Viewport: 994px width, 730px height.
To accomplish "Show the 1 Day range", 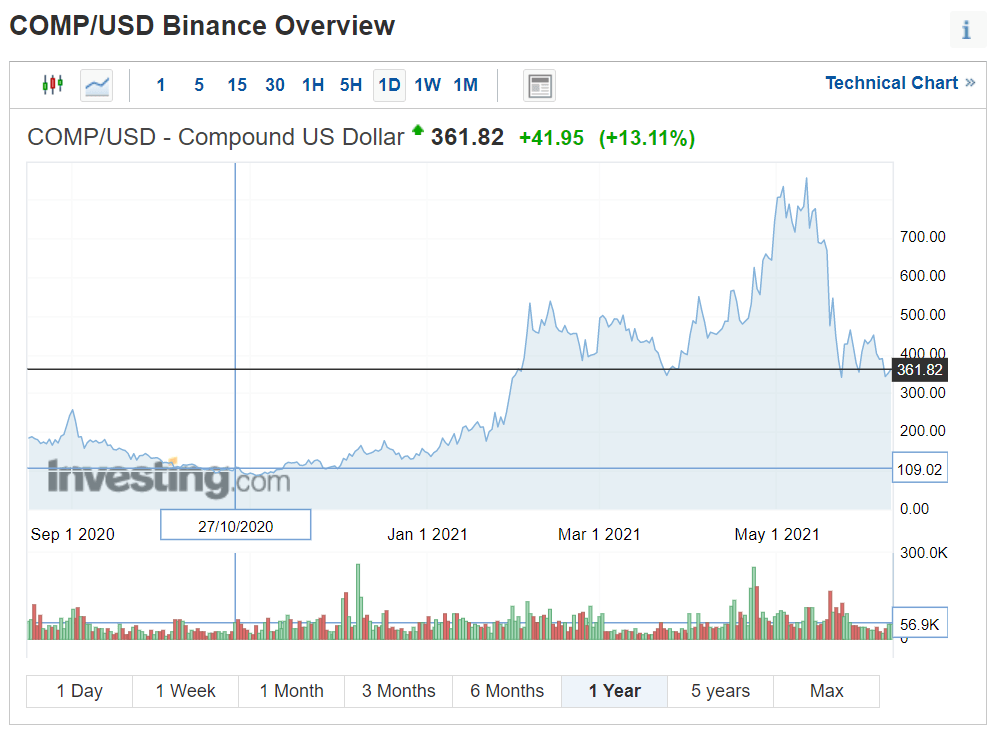I will pyautogui.click(x=79, y=691).
